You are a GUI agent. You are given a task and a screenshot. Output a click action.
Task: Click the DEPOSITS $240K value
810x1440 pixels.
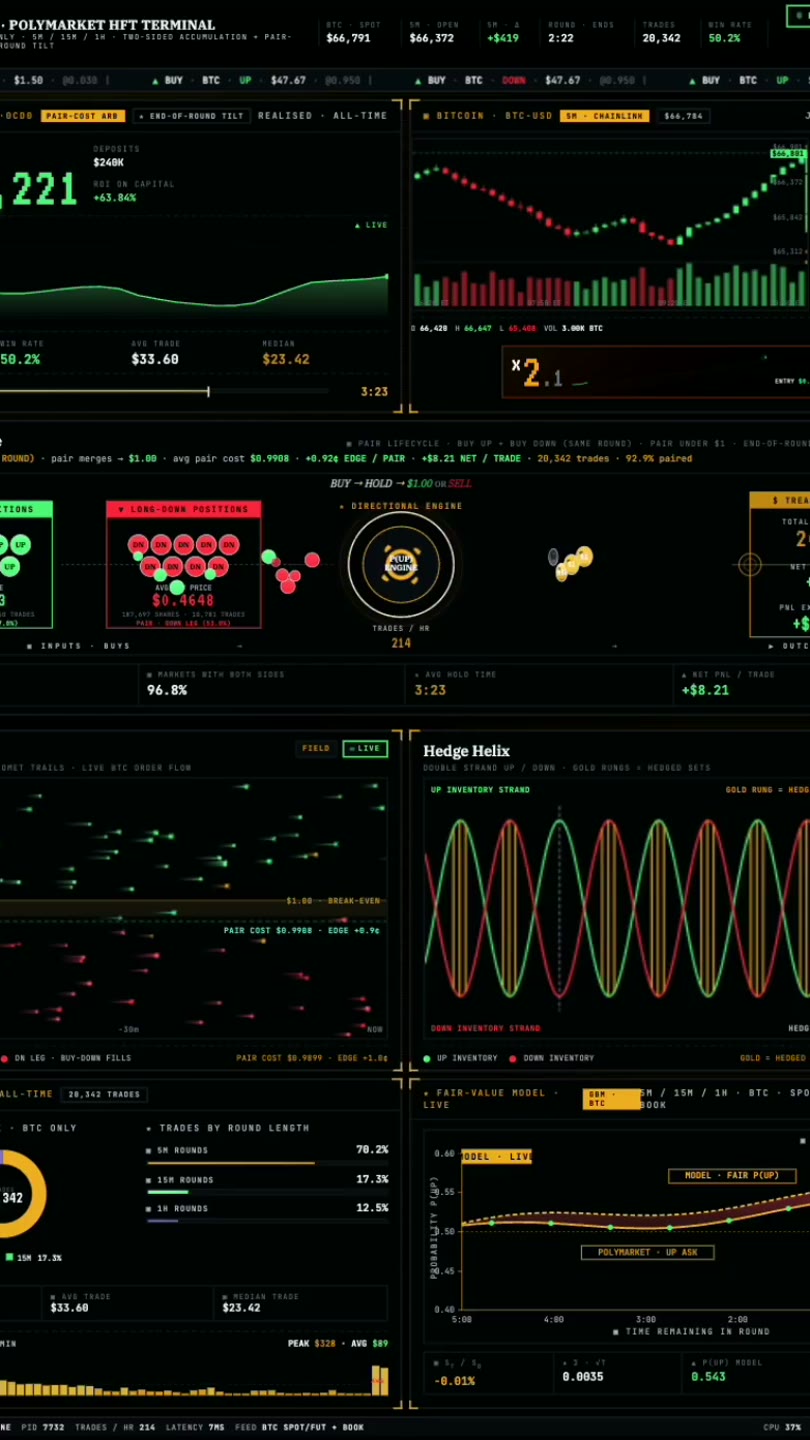coord(109,162)
